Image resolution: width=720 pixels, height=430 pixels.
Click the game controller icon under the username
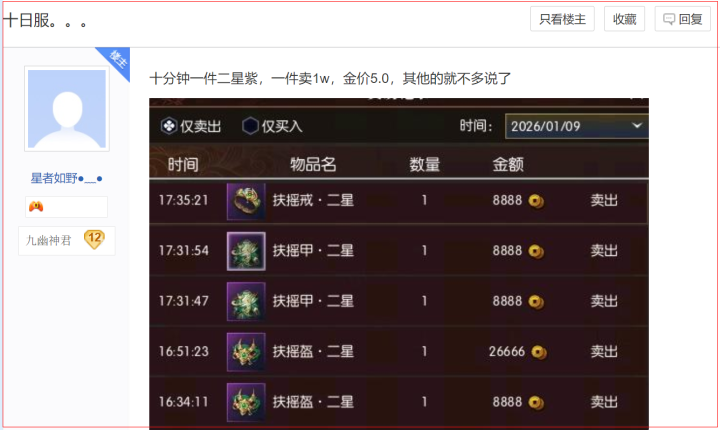36,206
